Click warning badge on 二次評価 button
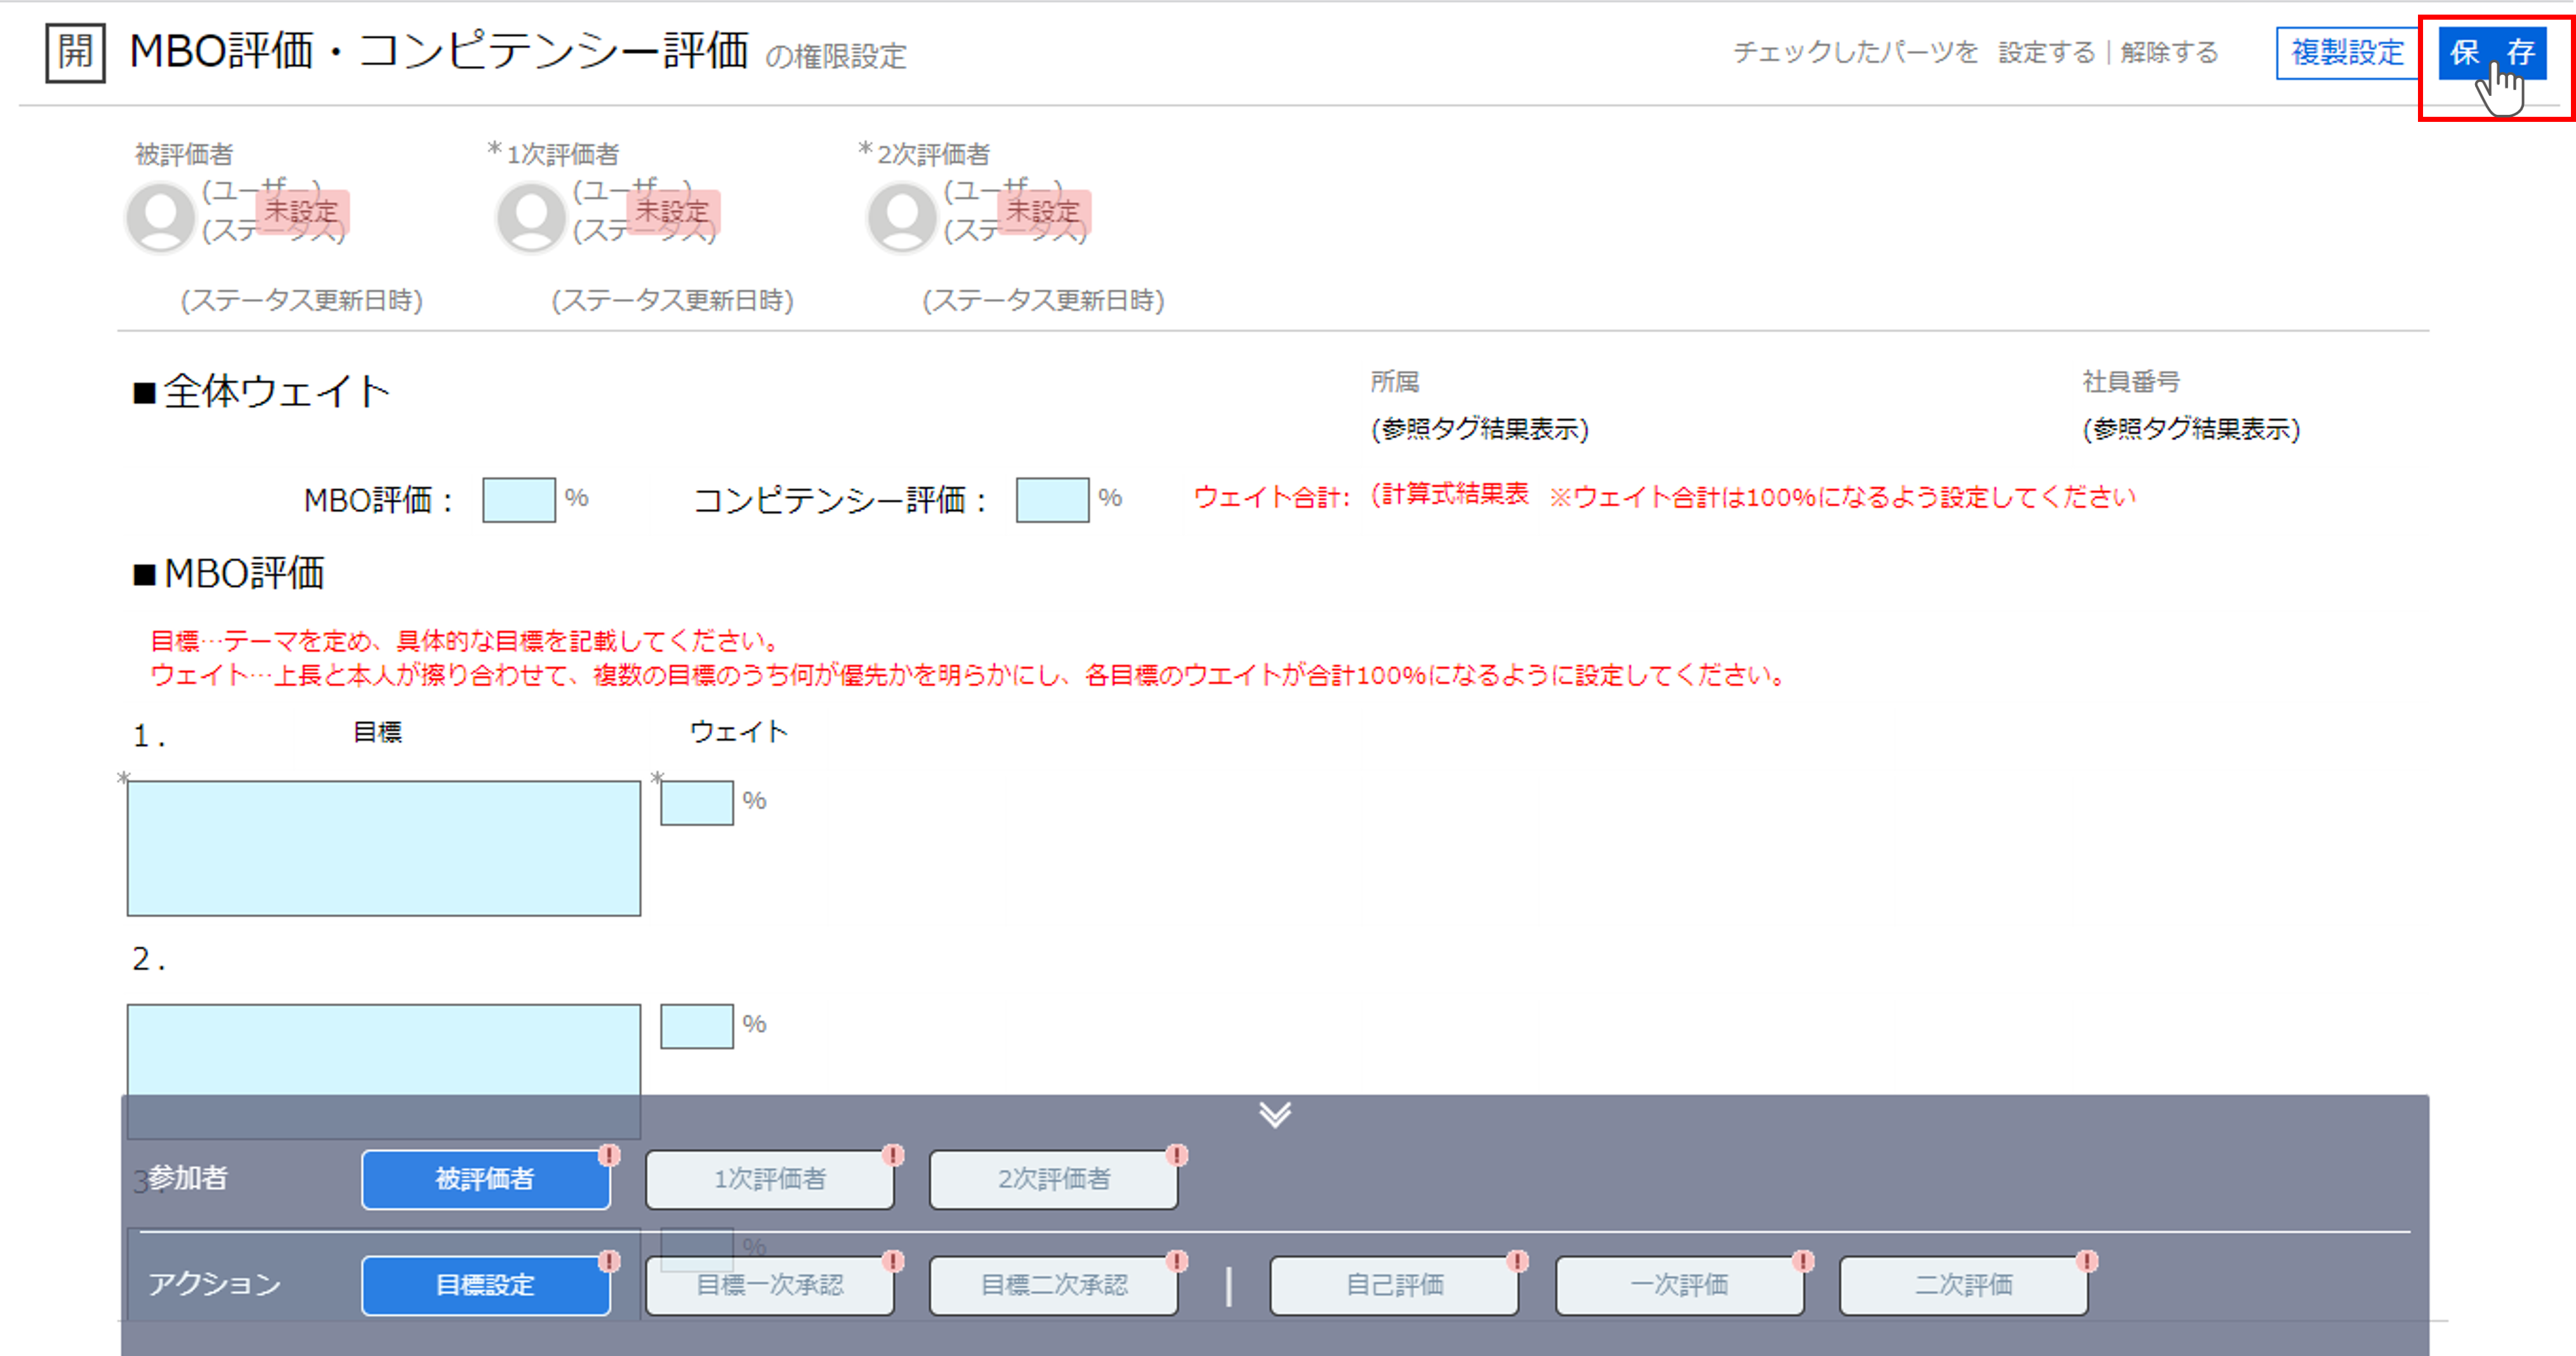Image resolution: width=2576 pixels, height=1356 pixels. [x=2087, y=1262]
